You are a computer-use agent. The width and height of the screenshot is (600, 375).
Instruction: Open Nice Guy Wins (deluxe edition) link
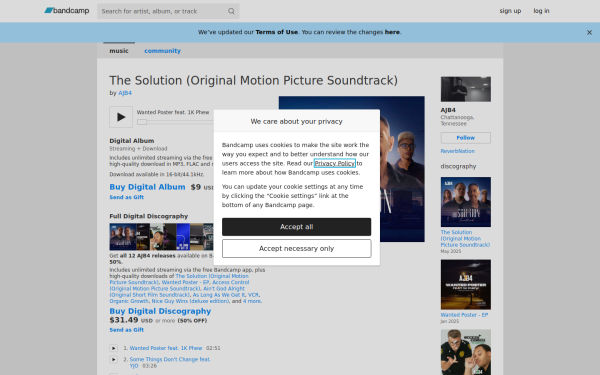(x=190, y=301)
